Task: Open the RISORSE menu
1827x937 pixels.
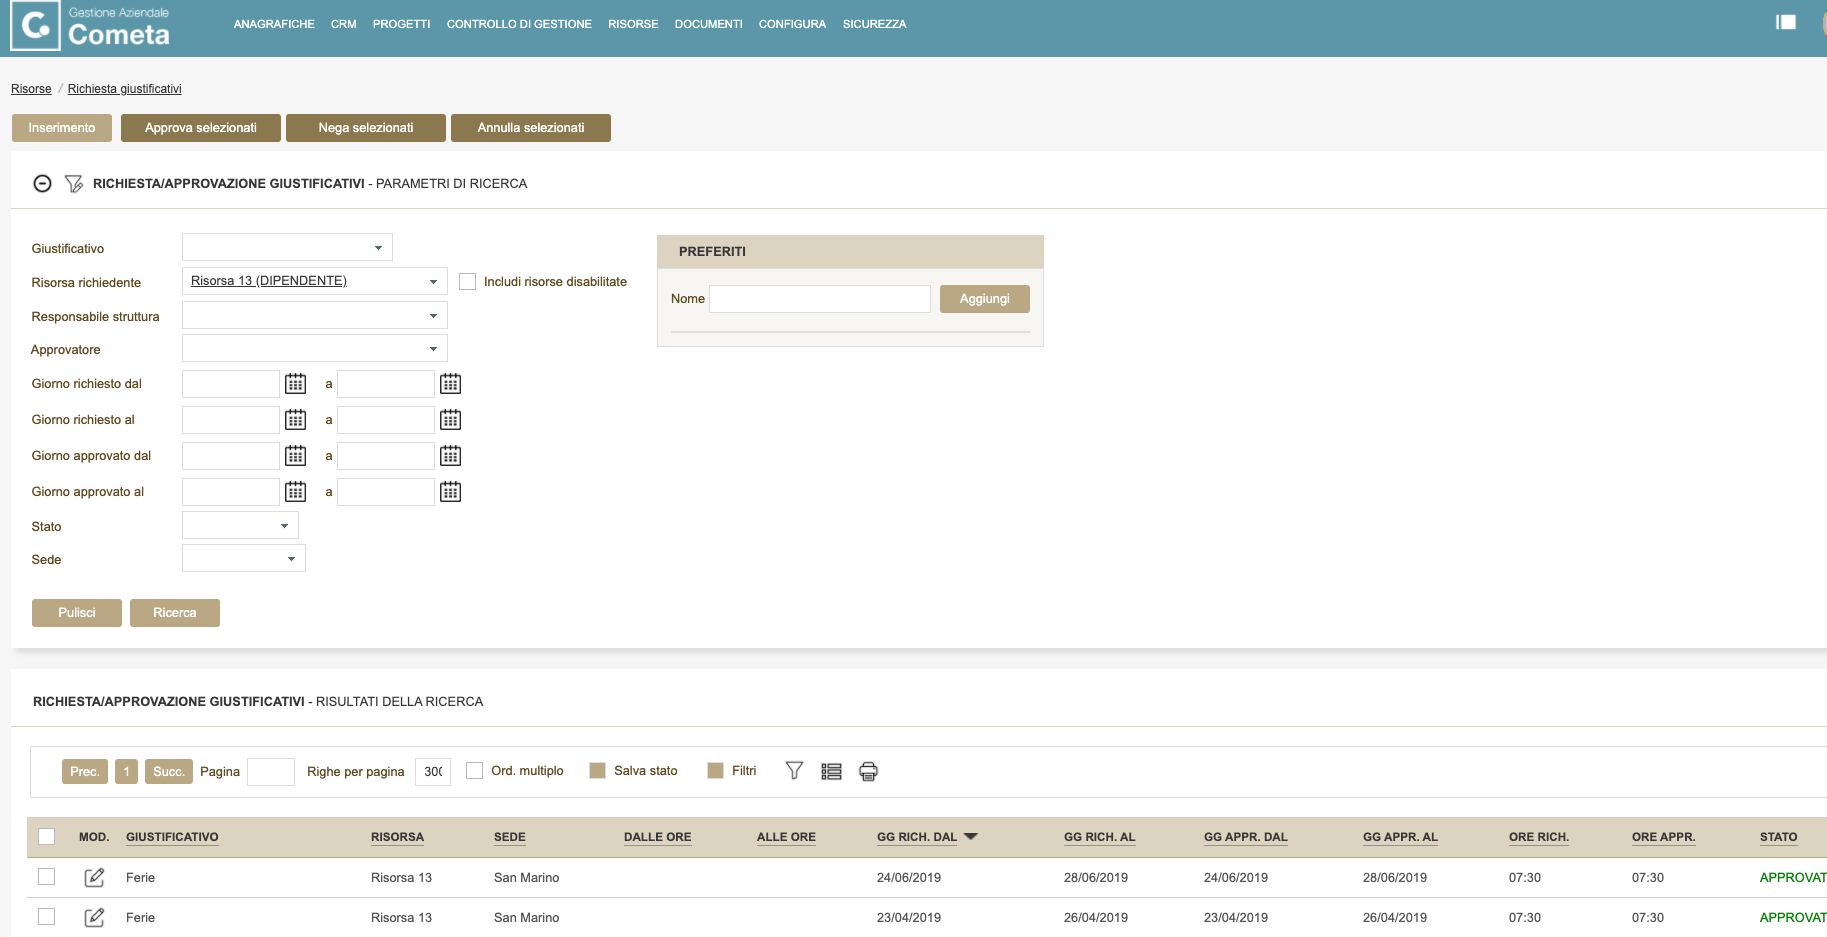Action: [x=633, y=24]
